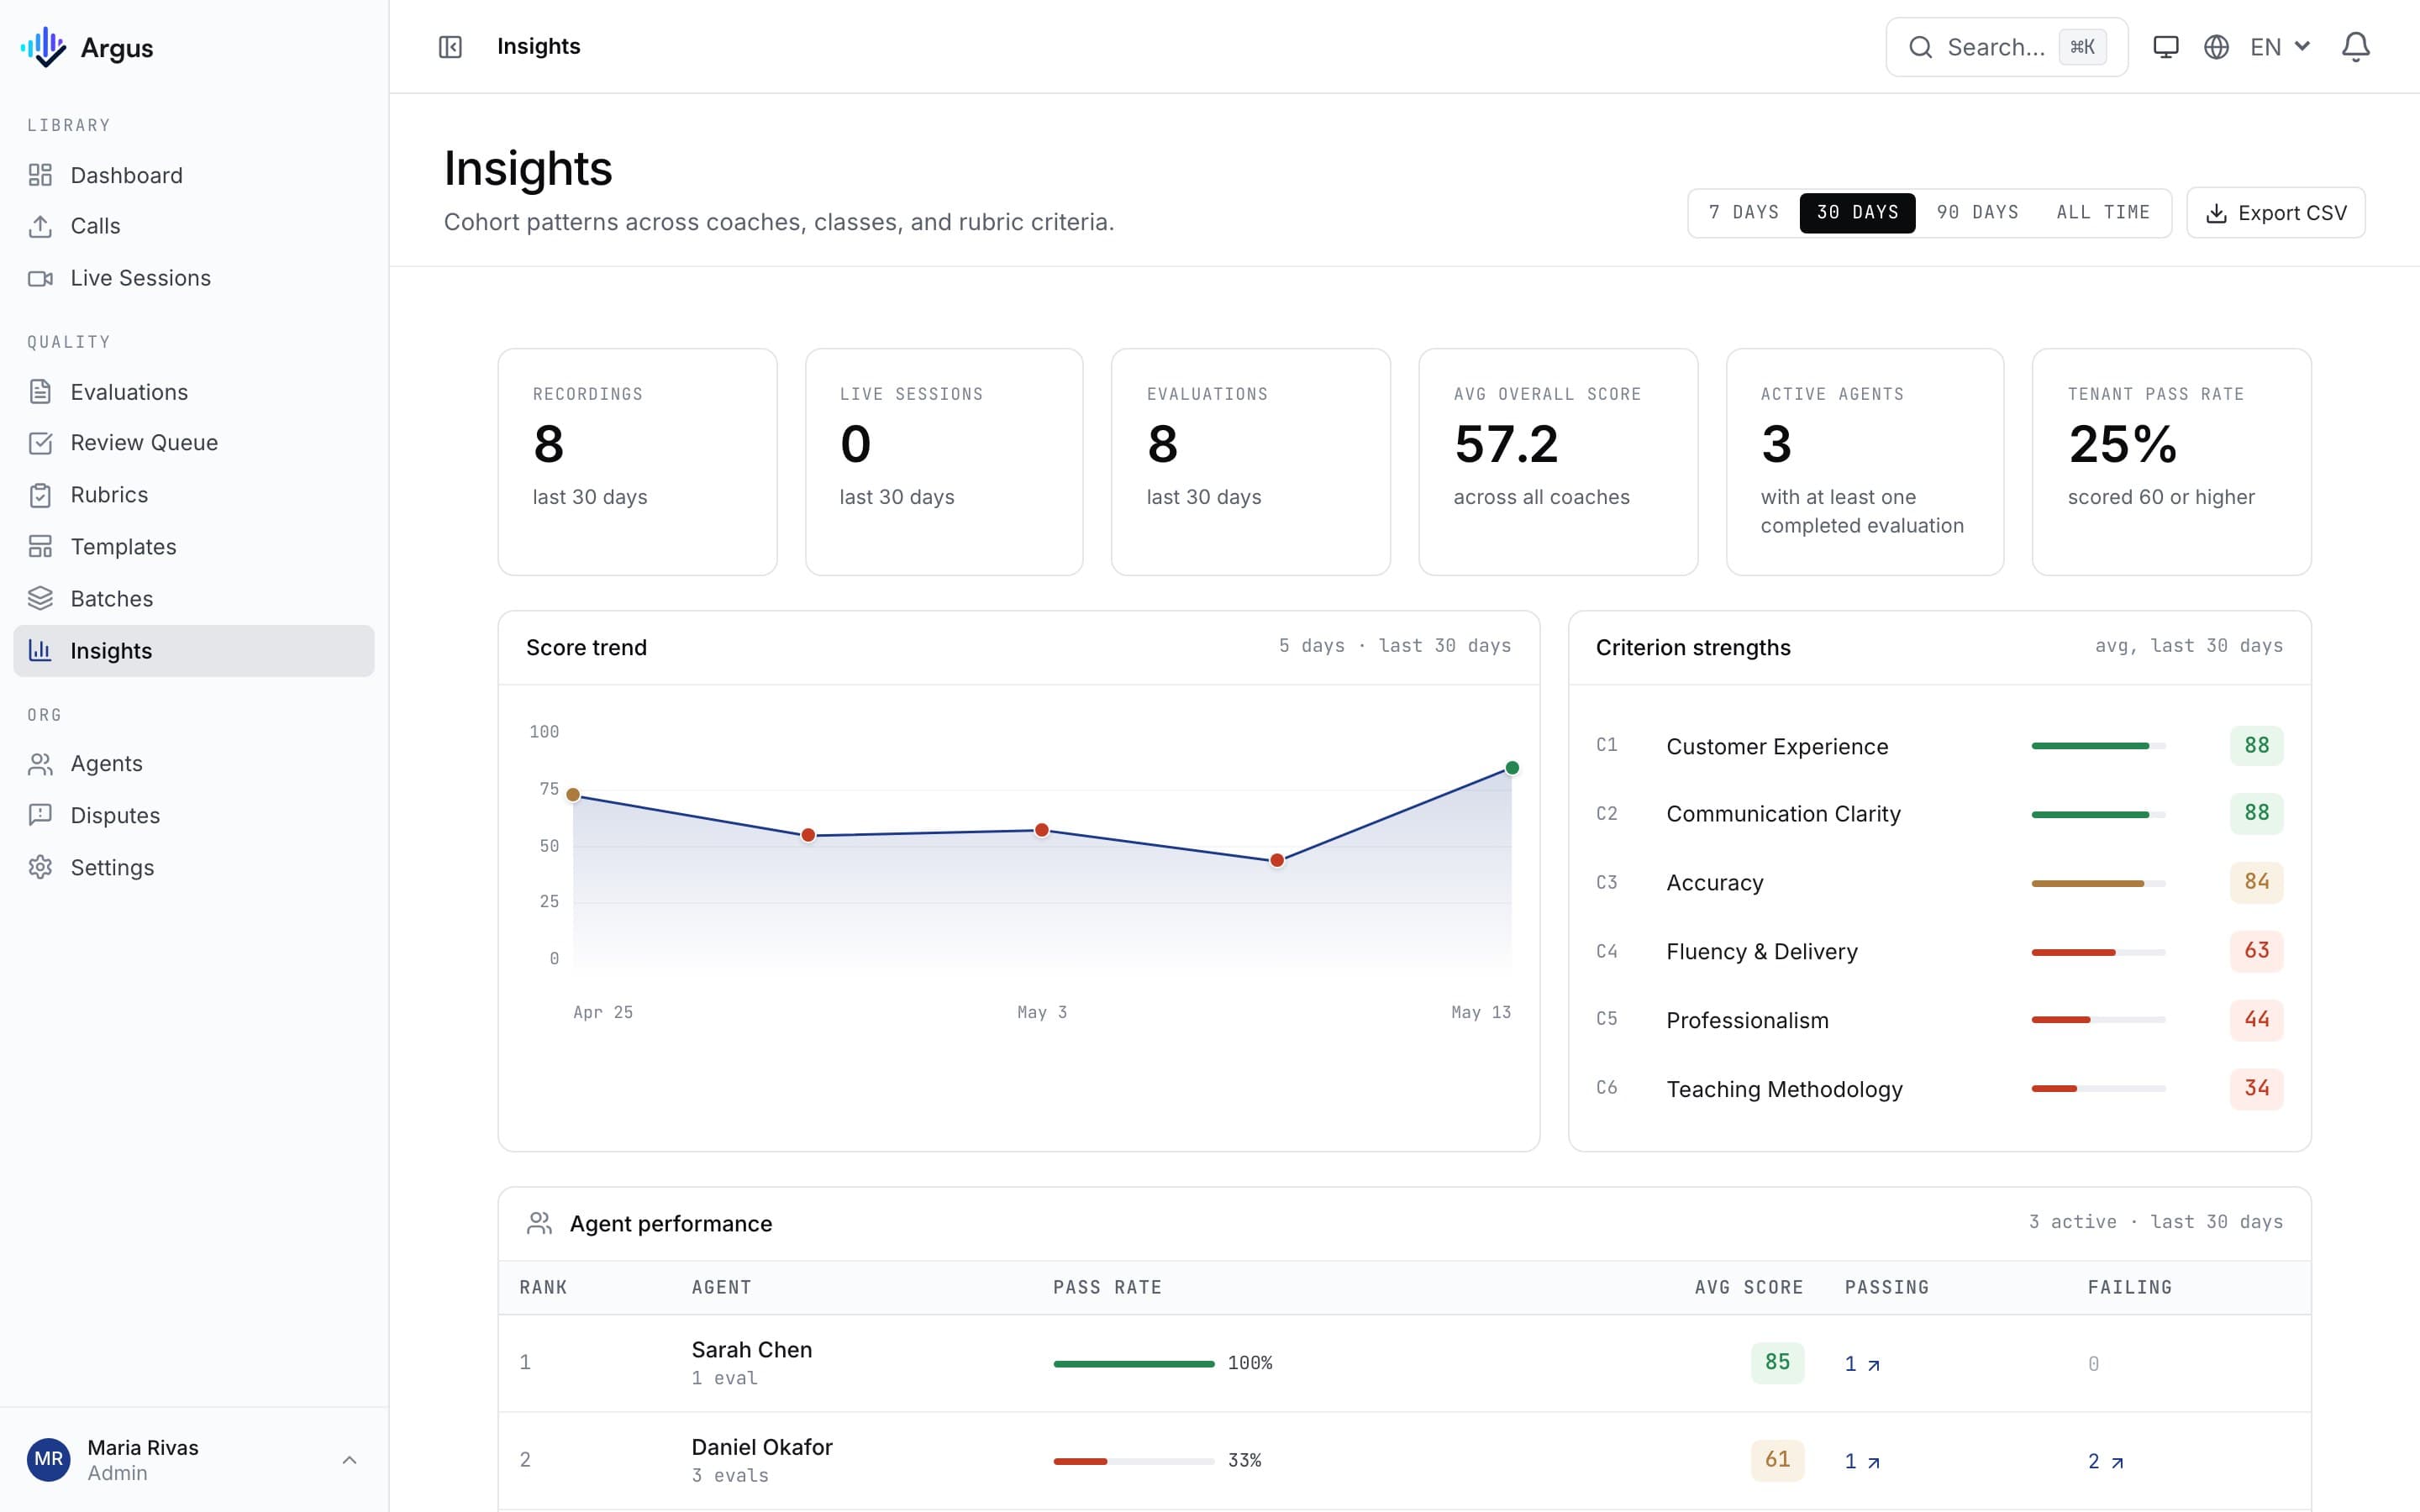Click Daniel Okafor avg score 61 badge
This screenshot has width=2420, height=1512.
pyautogui.click(x=1777, y=1460)
